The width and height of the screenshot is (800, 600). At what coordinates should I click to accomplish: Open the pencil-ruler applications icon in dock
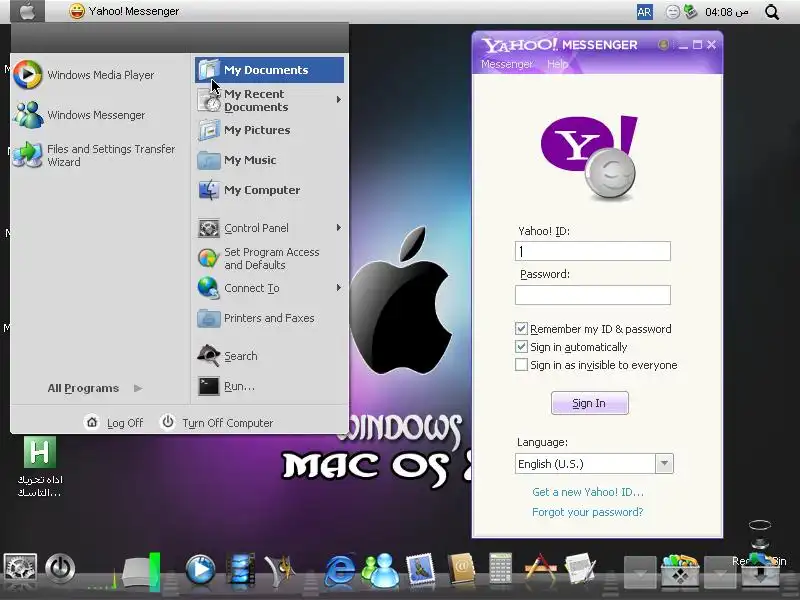click(540, 568)
